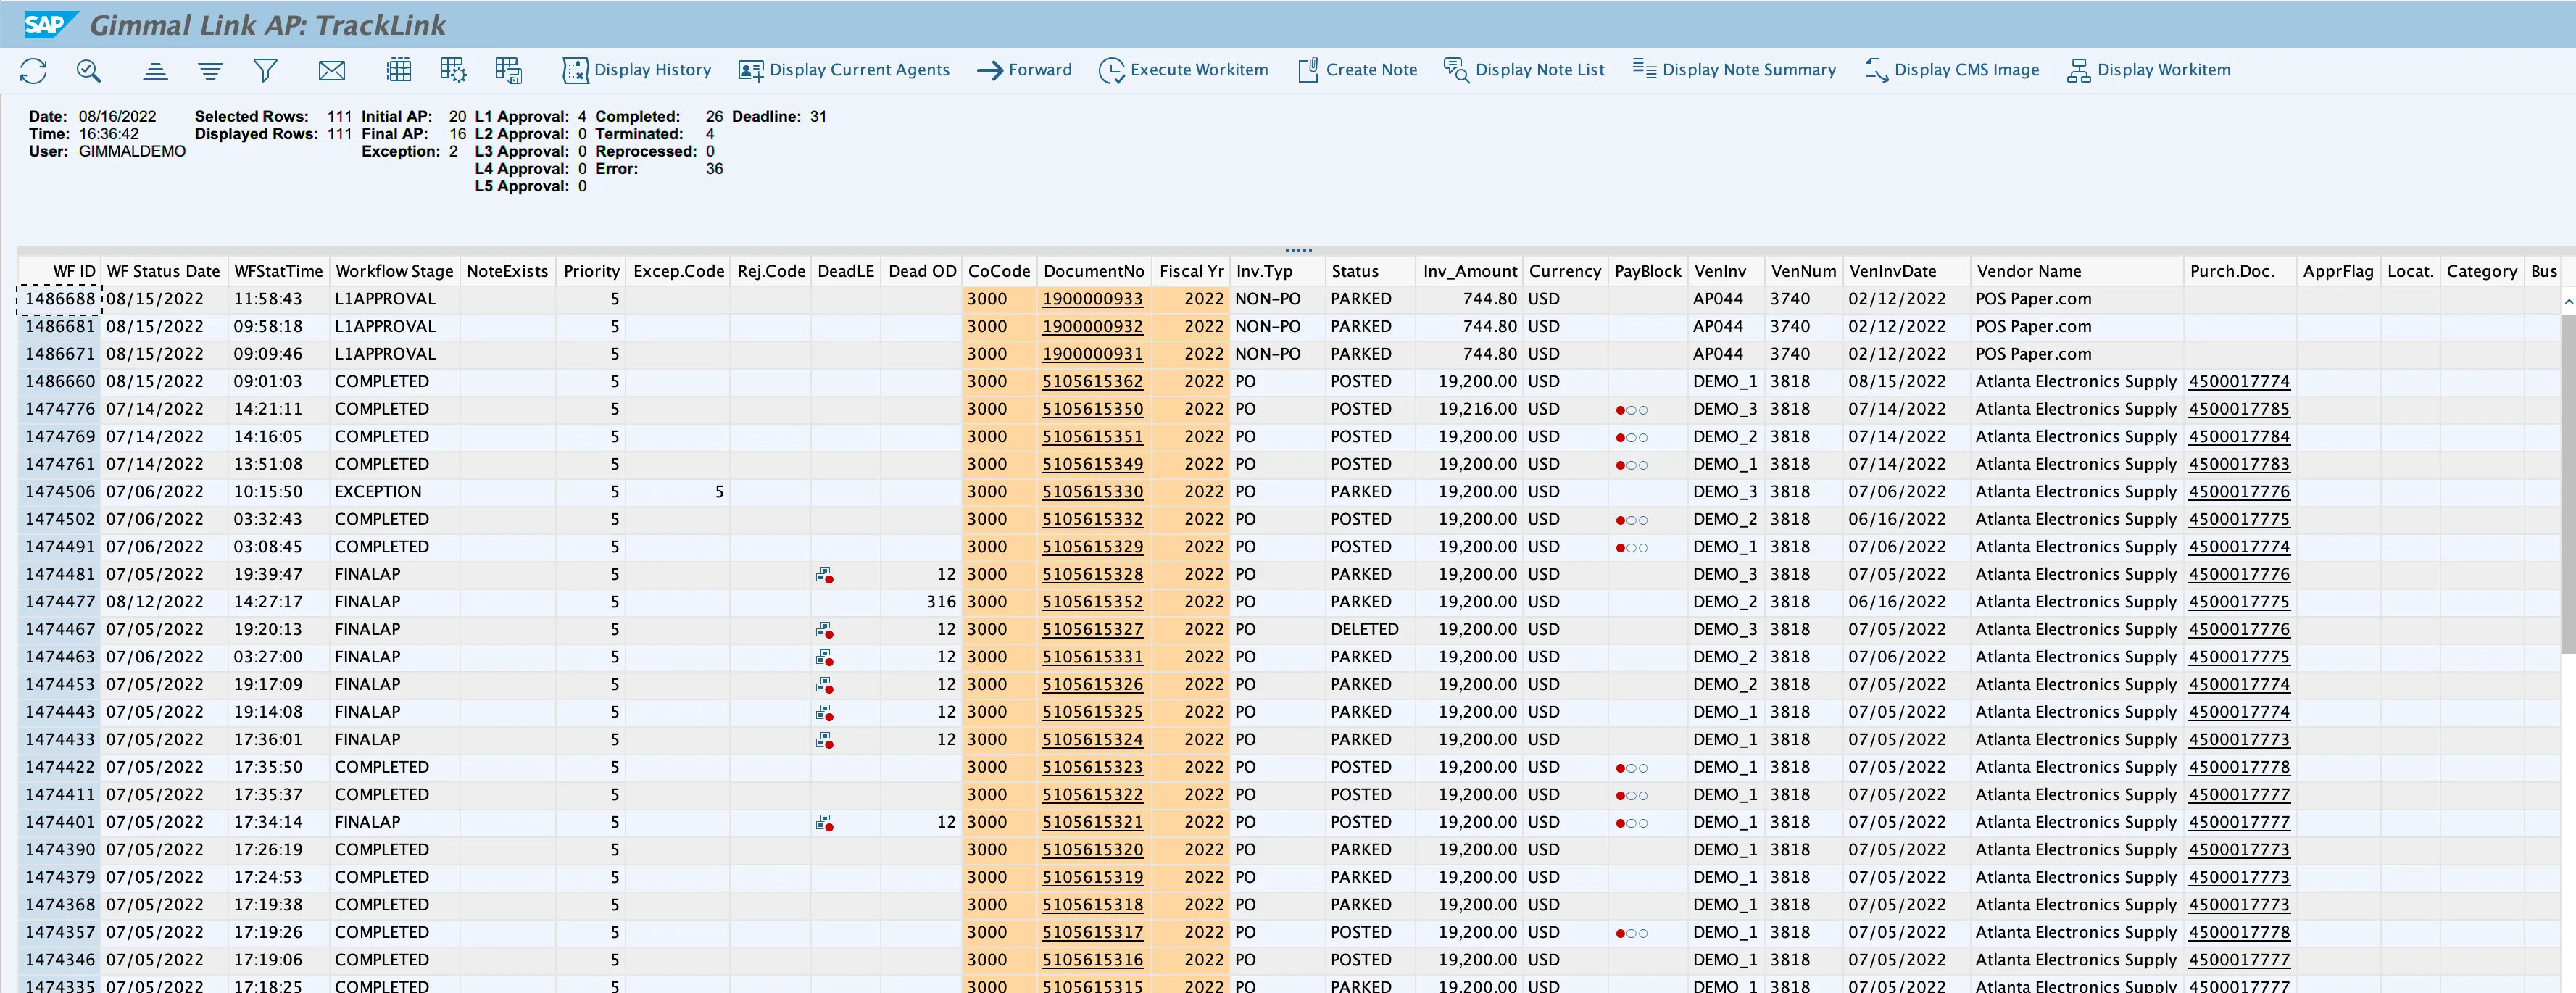Open the Set Filter funnel icon
This screenshot has height=993, width=2576.
pyautogui.click(x=265, y=70)
